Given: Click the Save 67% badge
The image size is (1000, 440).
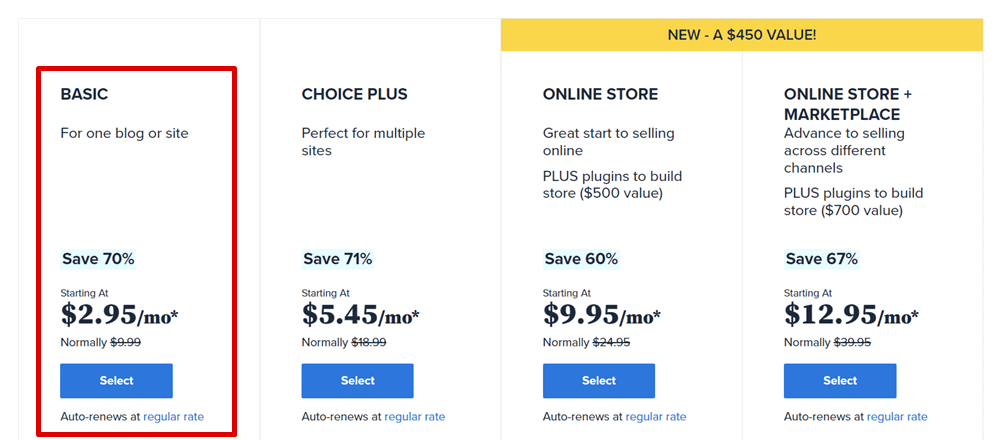Looking at the screenshot, I should (822, 259).
